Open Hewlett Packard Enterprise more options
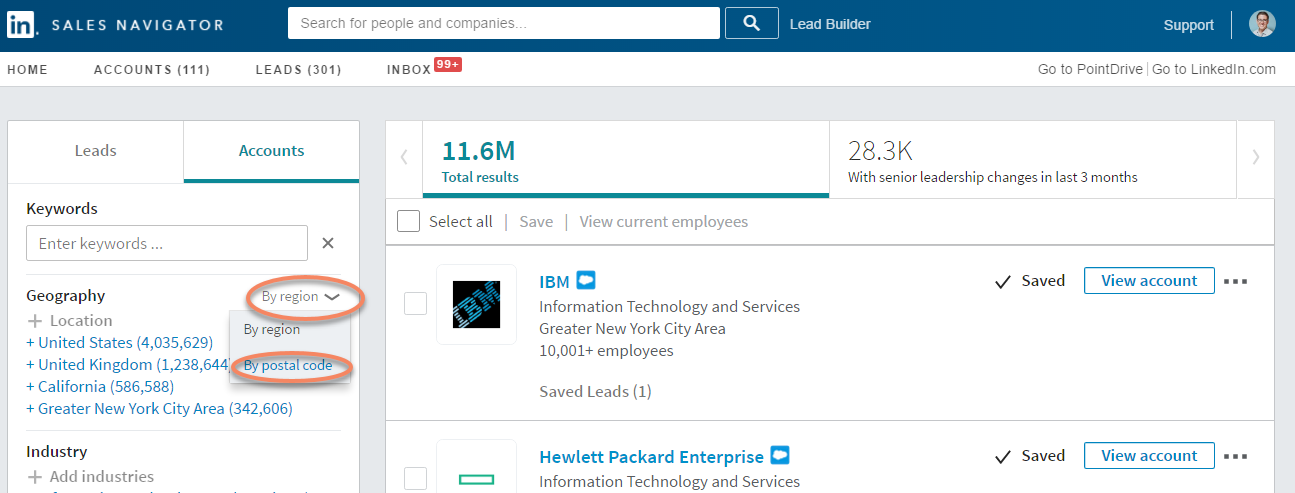Viewport: 1295px width, 493px height. (x=1236, y=456)
